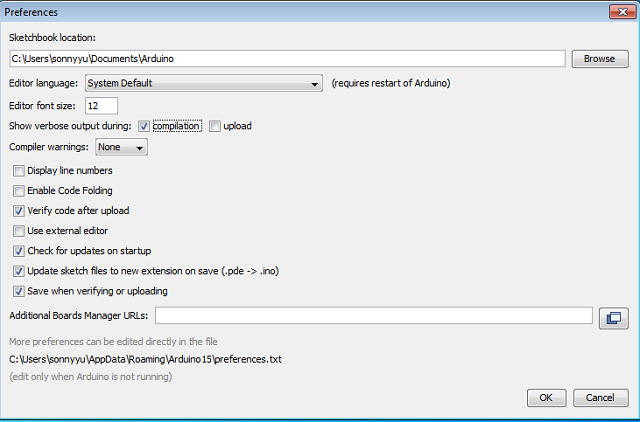Toggle Save when verifying or uploading
The image size is (640, 422).
pos(19,291)
